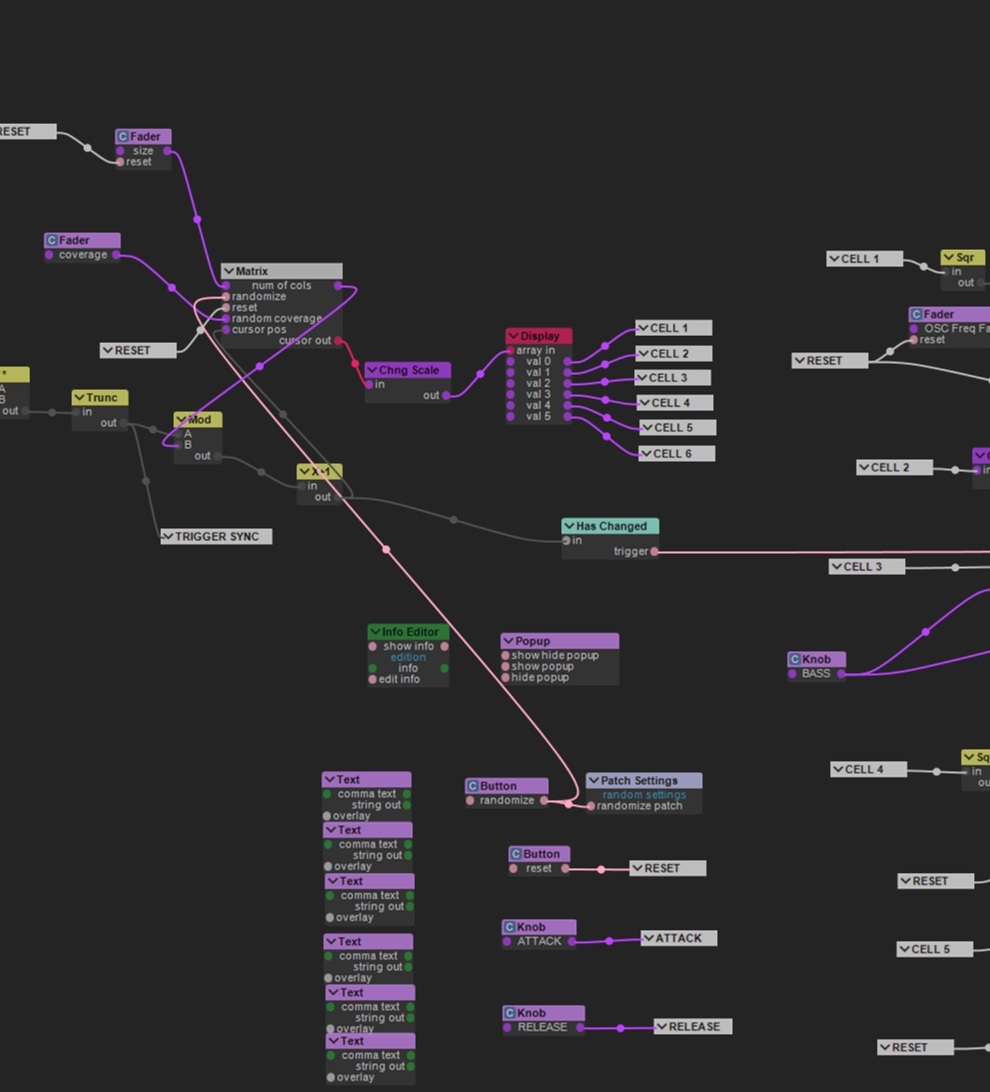The height and width of the screenshot is (1092, 990).
Task: Click the C icon on the RELEASE Knob
Action: pos(510,1014)
